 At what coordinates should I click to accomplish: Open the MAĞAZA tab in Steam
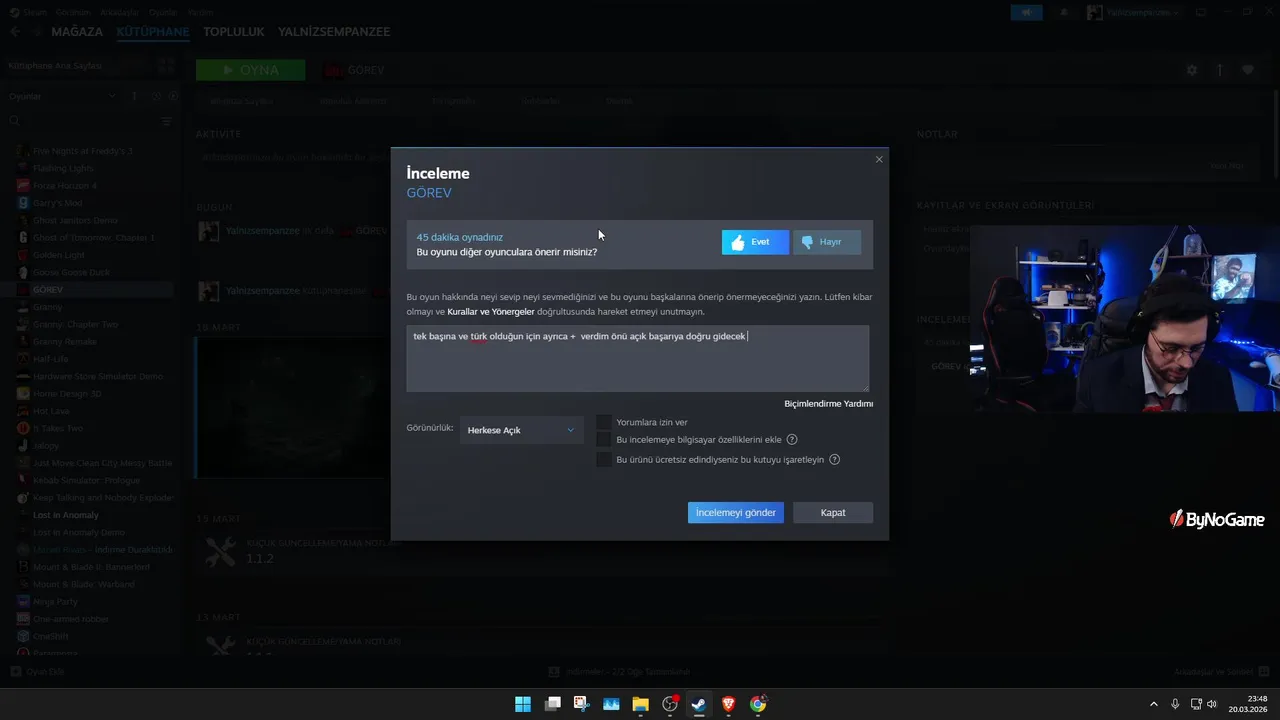point(77,32)
